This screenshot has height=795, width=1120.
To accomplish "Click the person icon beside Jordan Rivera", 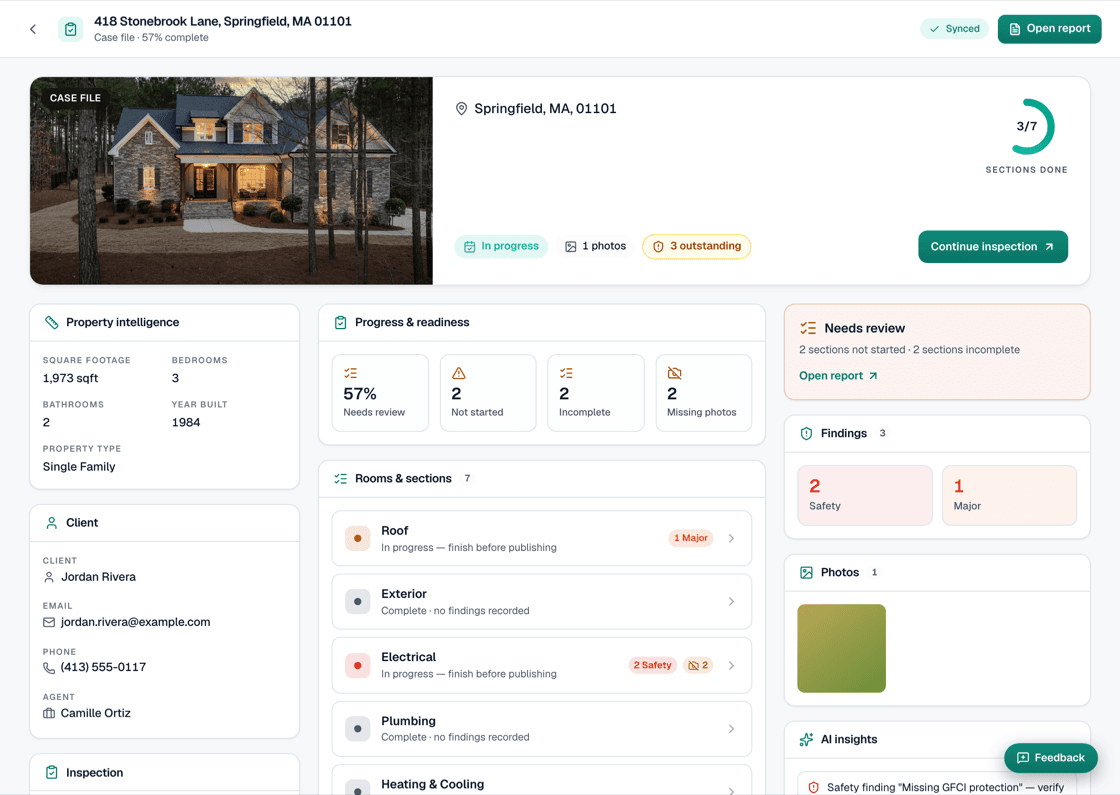I will pyautogui.click(x=49, y=577).
